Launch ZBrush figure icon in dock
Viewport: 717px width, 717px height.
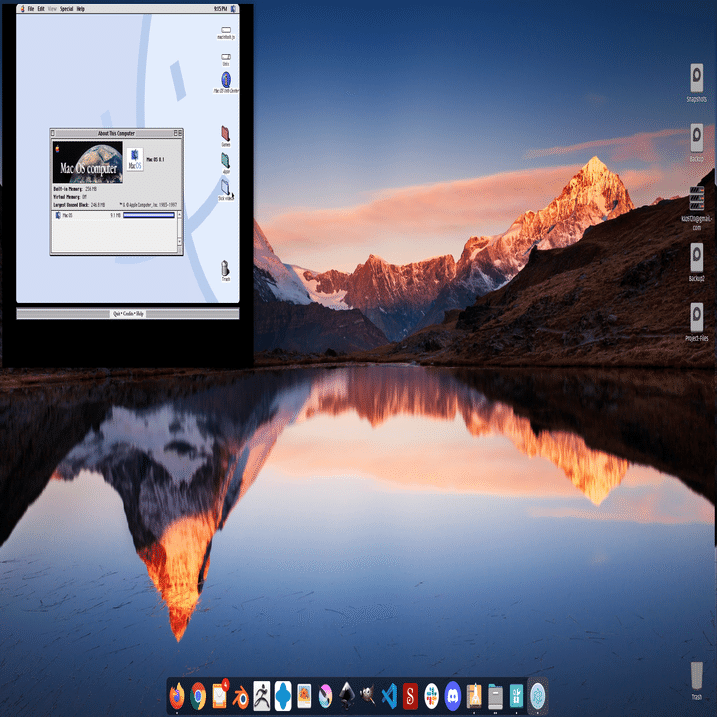click(262, 696)
